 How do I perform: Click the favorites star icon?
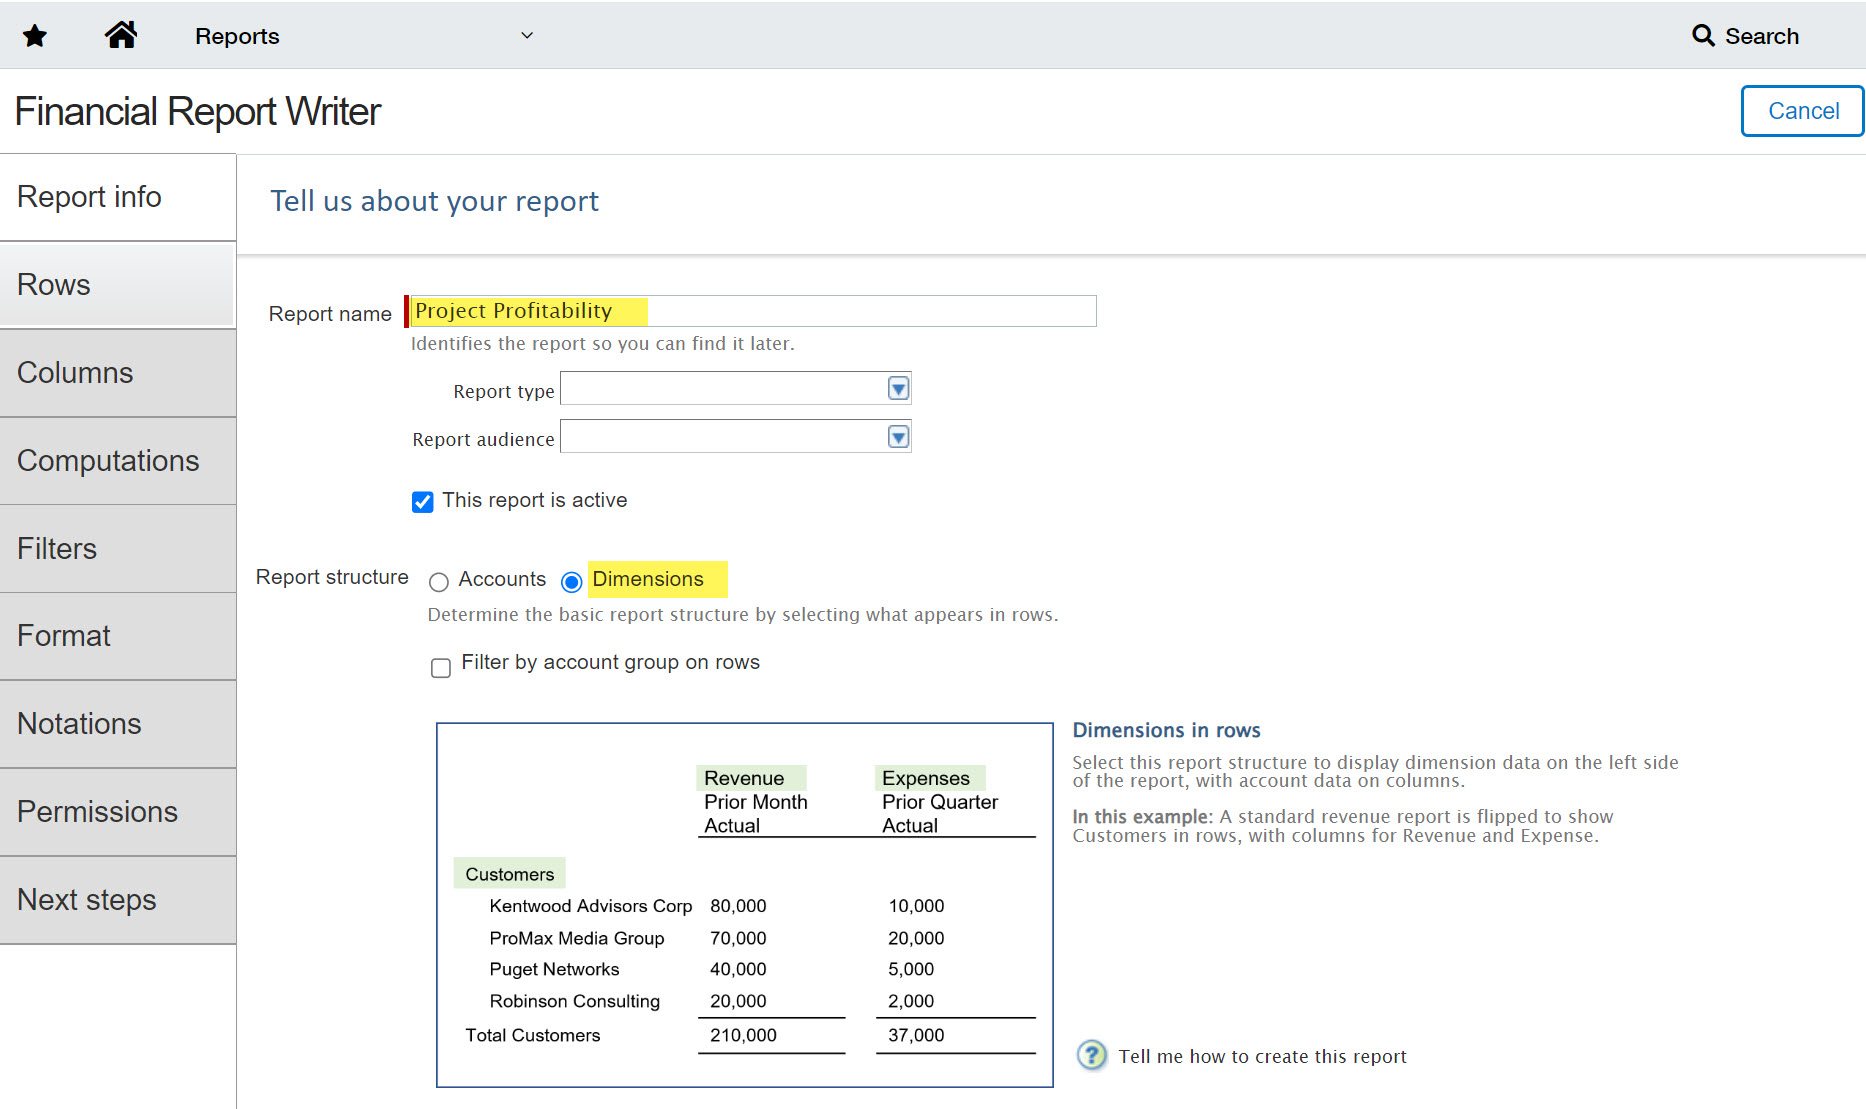click(x=35, y=37)
